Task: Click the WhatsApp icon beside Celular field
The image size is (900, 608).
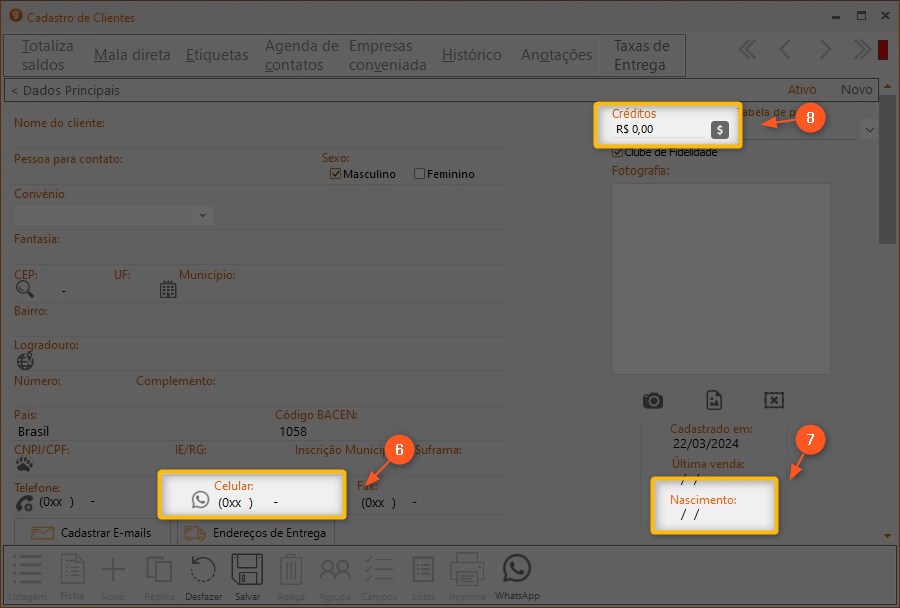Action: (x=200, y=501)
